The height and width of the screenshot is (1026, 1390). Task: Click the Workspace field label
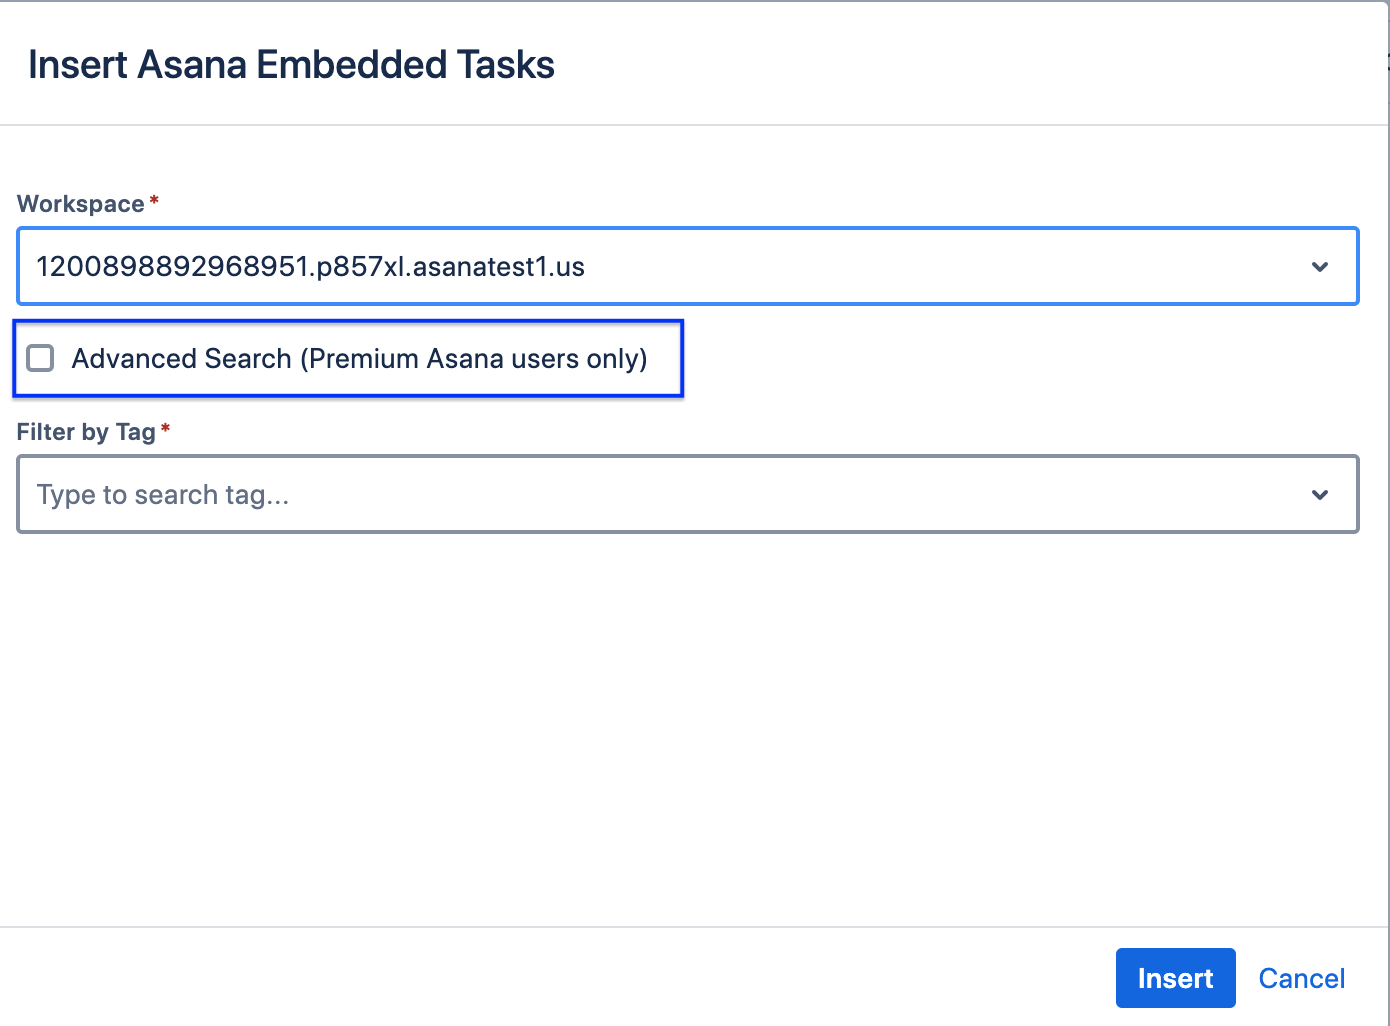pyautogui.click(x=81, y=204)
